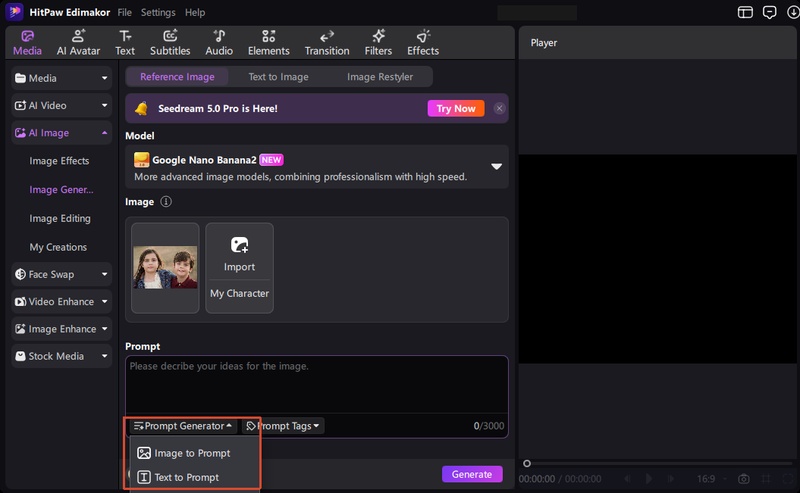The height and width of the screenshot is (493, 800).
Task: Open the Subtitles tool
Action: coord(170,43)
